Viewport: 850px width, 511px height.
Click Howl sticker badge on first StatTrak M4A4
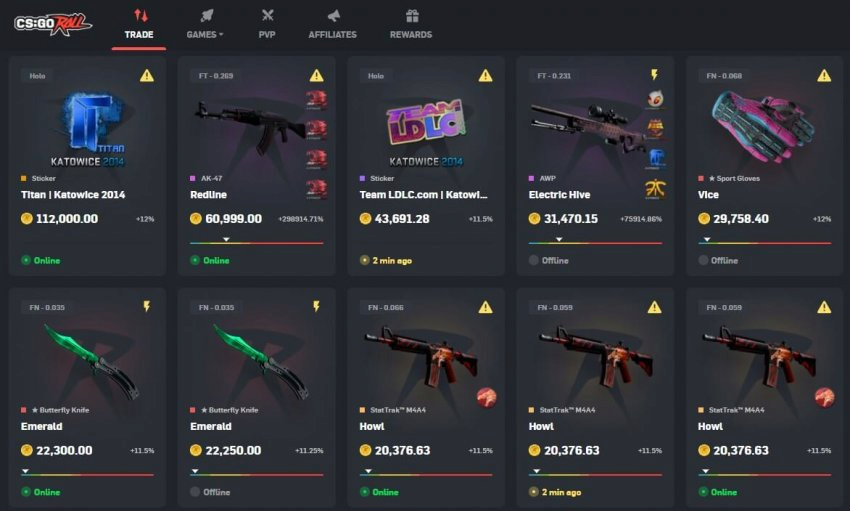486,398
